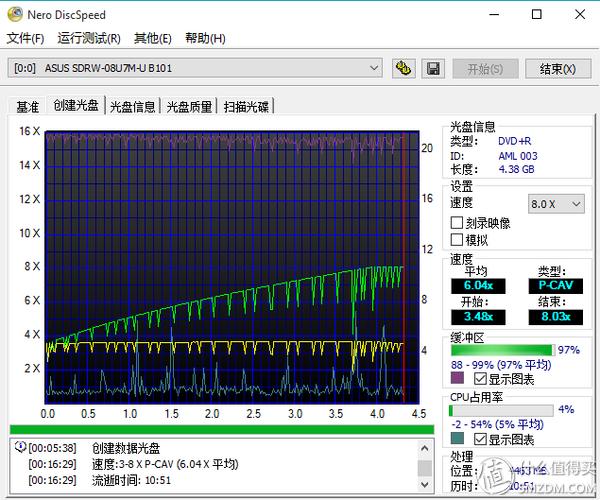Click the clock icon in the log
This screenshot has height=500, width=600.
20,448
